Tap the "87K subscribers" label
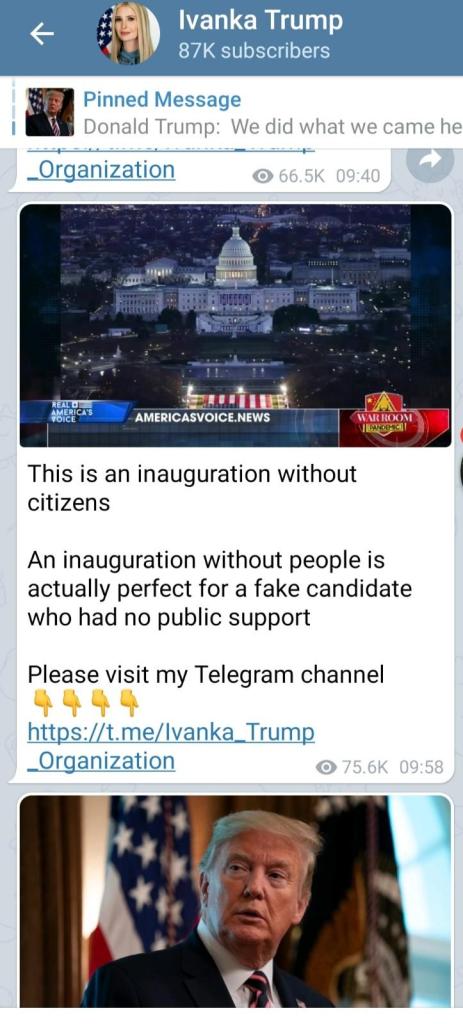This screenshot has width=463, height=1024. [254, 51]
